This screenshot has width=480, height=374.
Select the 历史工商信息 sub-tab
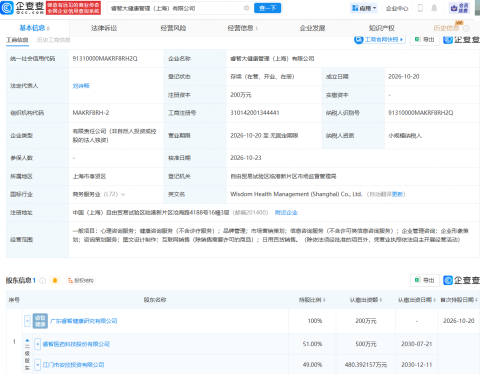(53, 40)
